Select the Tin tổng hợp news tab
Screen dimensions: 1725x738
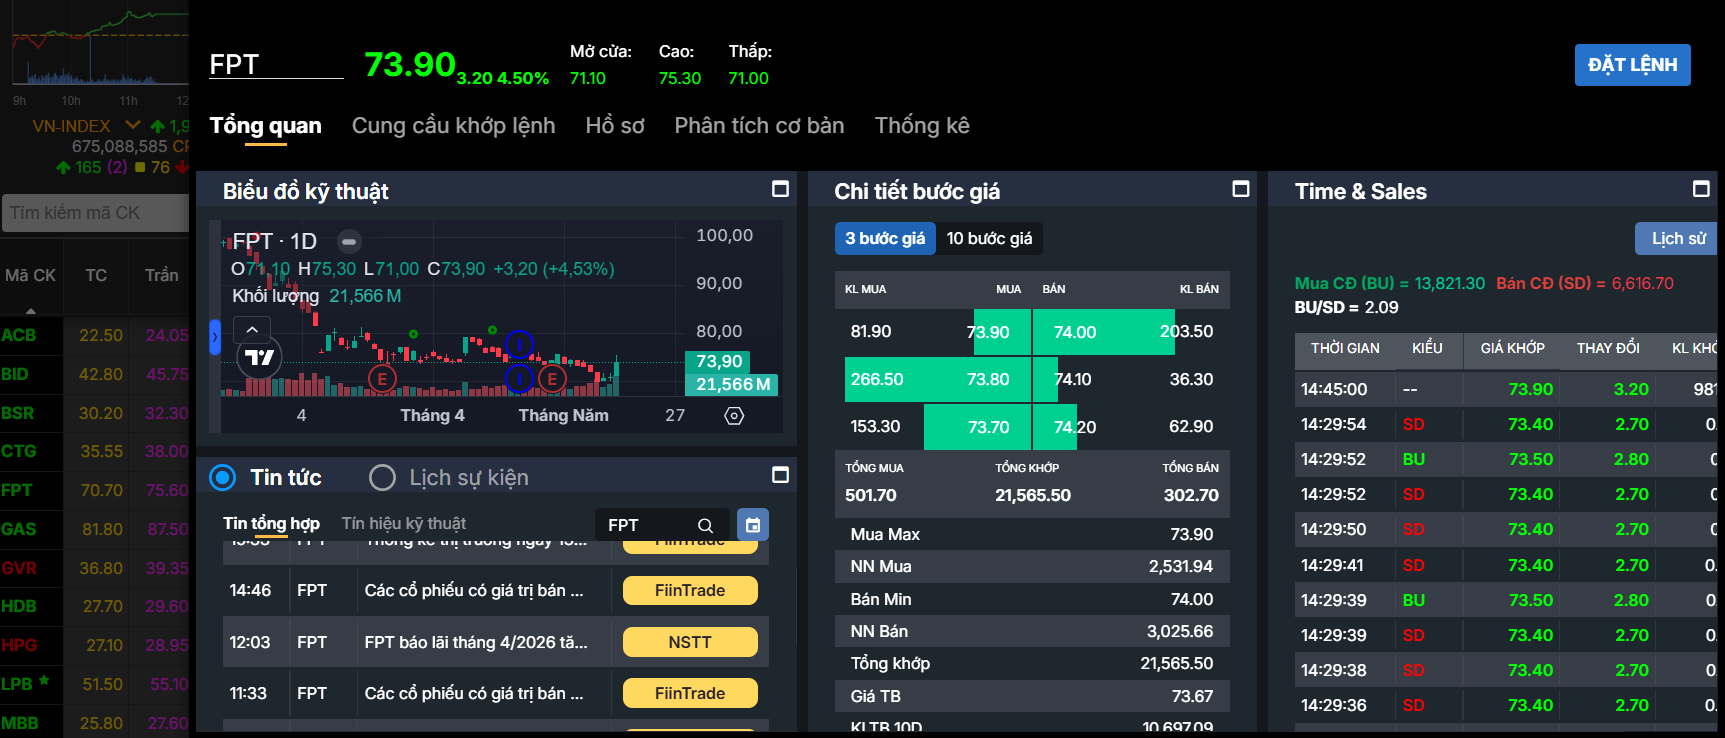pos(271,523)
